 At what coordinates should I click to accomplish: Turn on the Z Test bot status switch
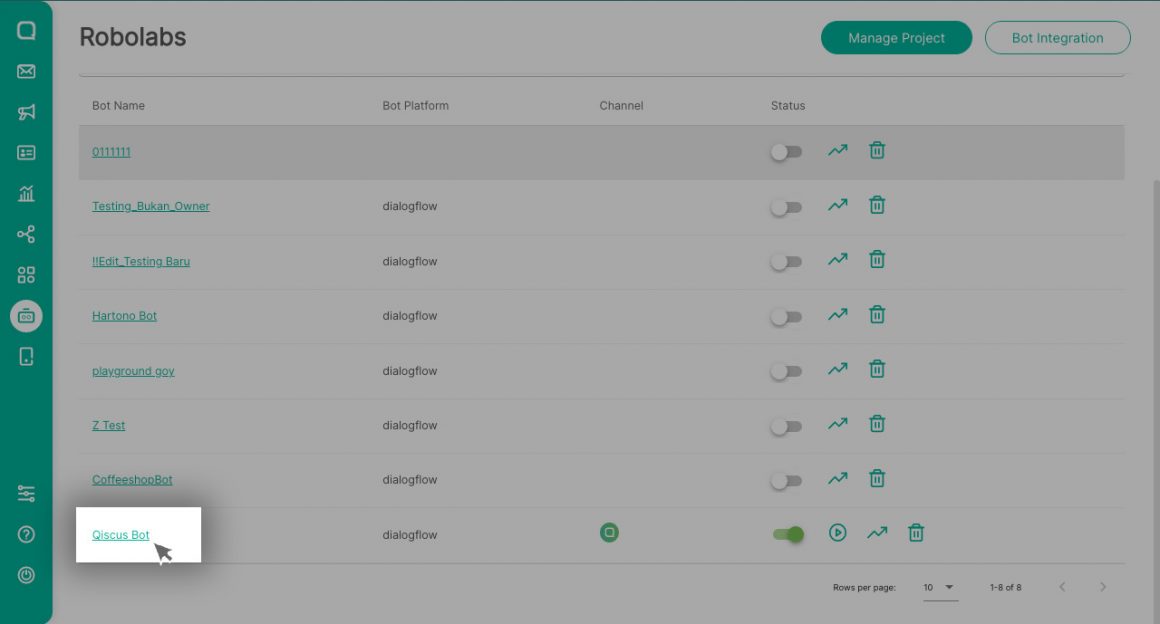[786, 423]
